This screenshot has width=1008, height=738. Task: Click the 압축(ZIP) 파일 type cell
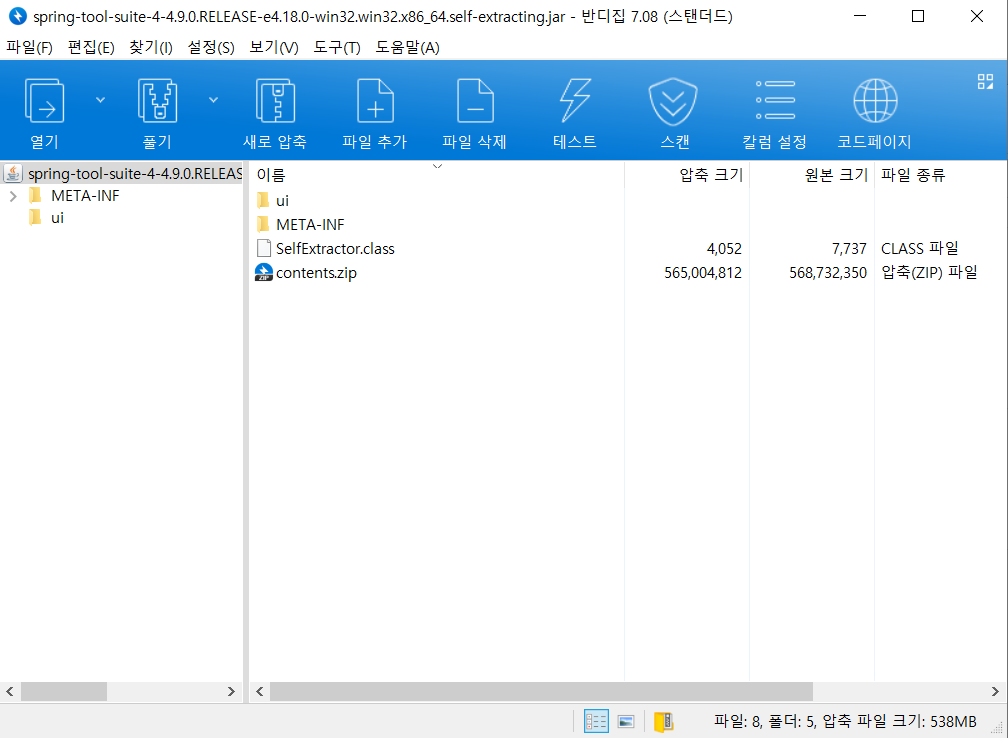[x=929, y=273]
